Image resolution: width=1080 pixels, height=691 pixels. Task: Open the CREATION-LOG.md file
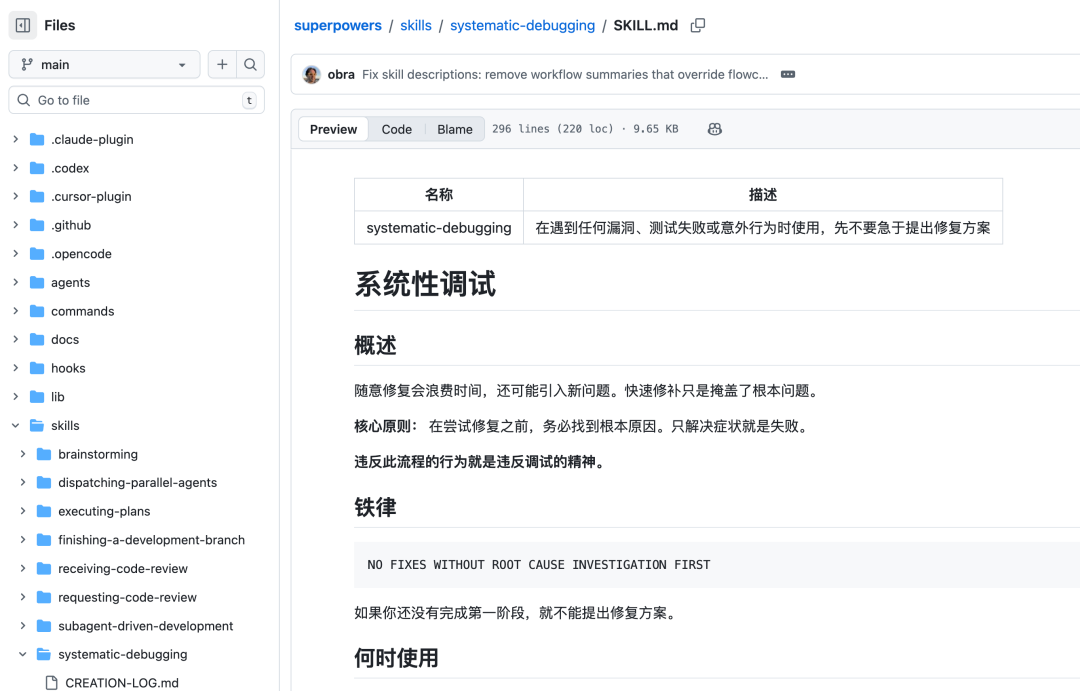pos(120,682)
